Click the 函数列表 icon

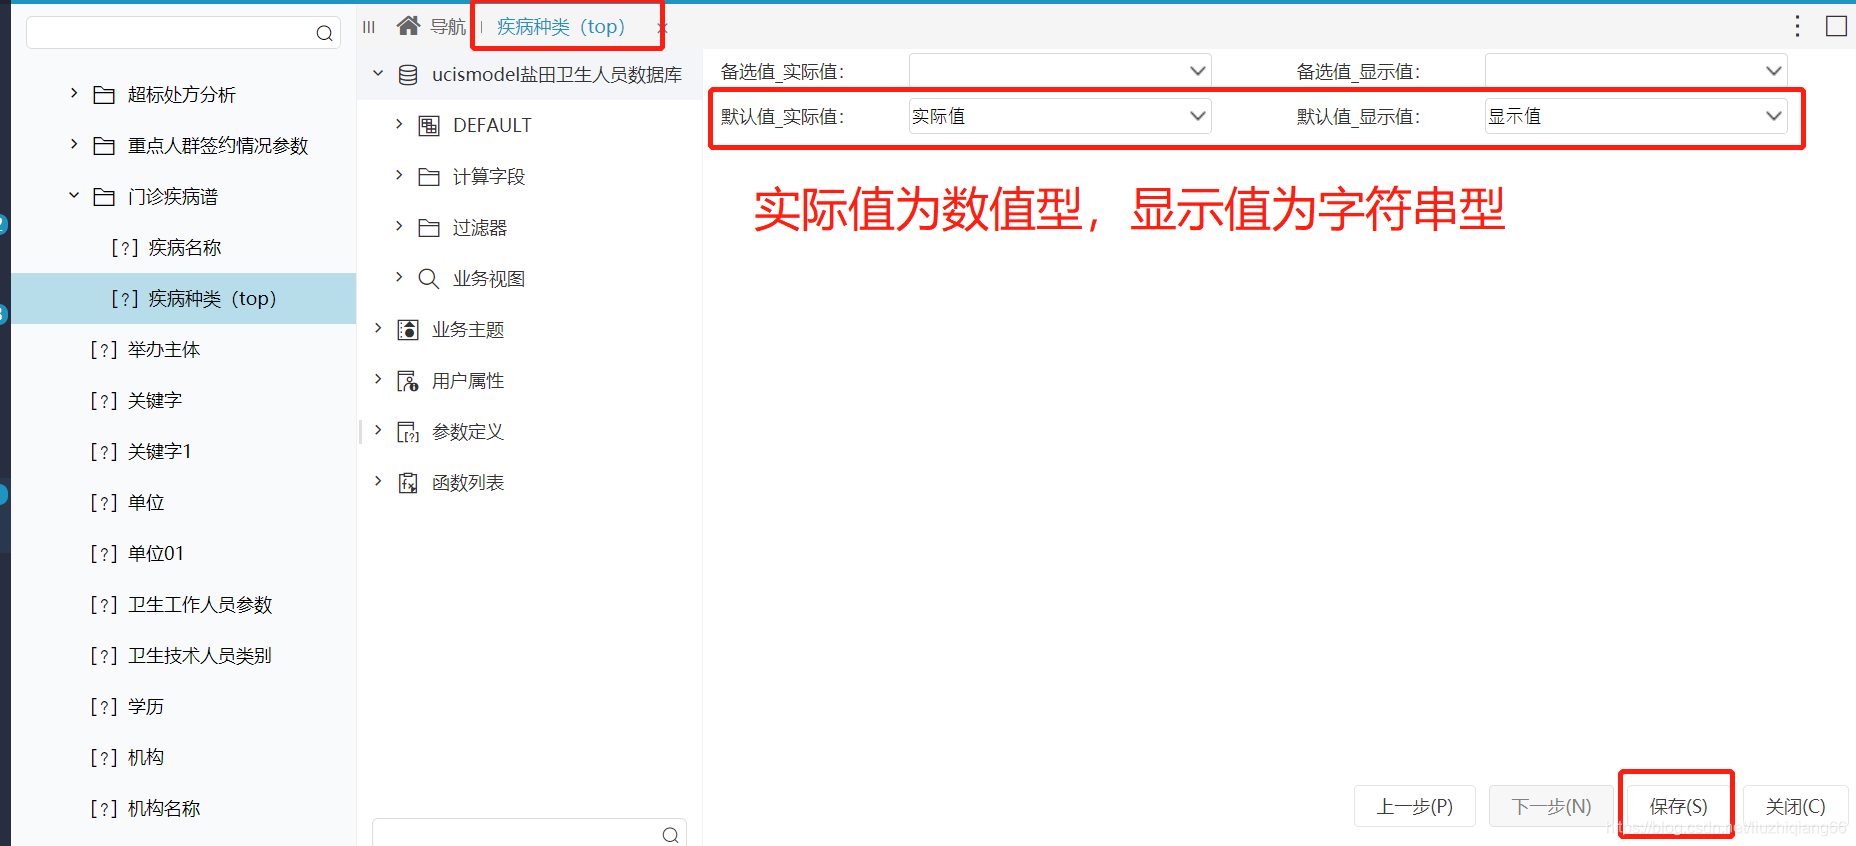(x=408, y=483)
